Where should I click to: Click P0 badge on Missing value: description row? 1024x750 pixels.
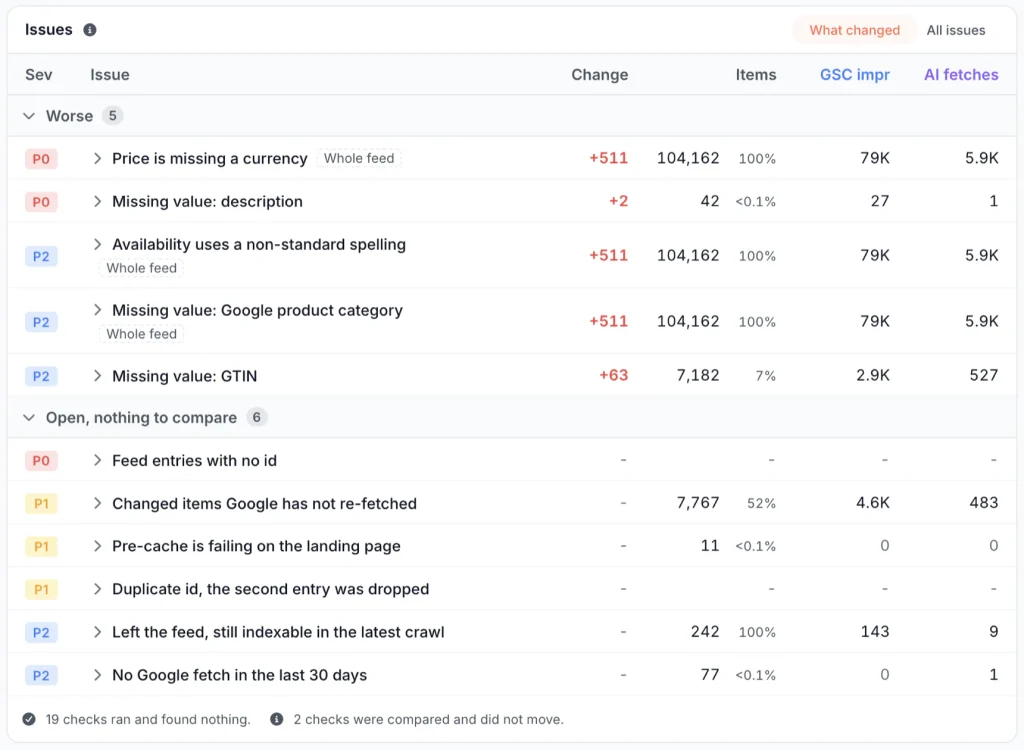pos(41,202)
